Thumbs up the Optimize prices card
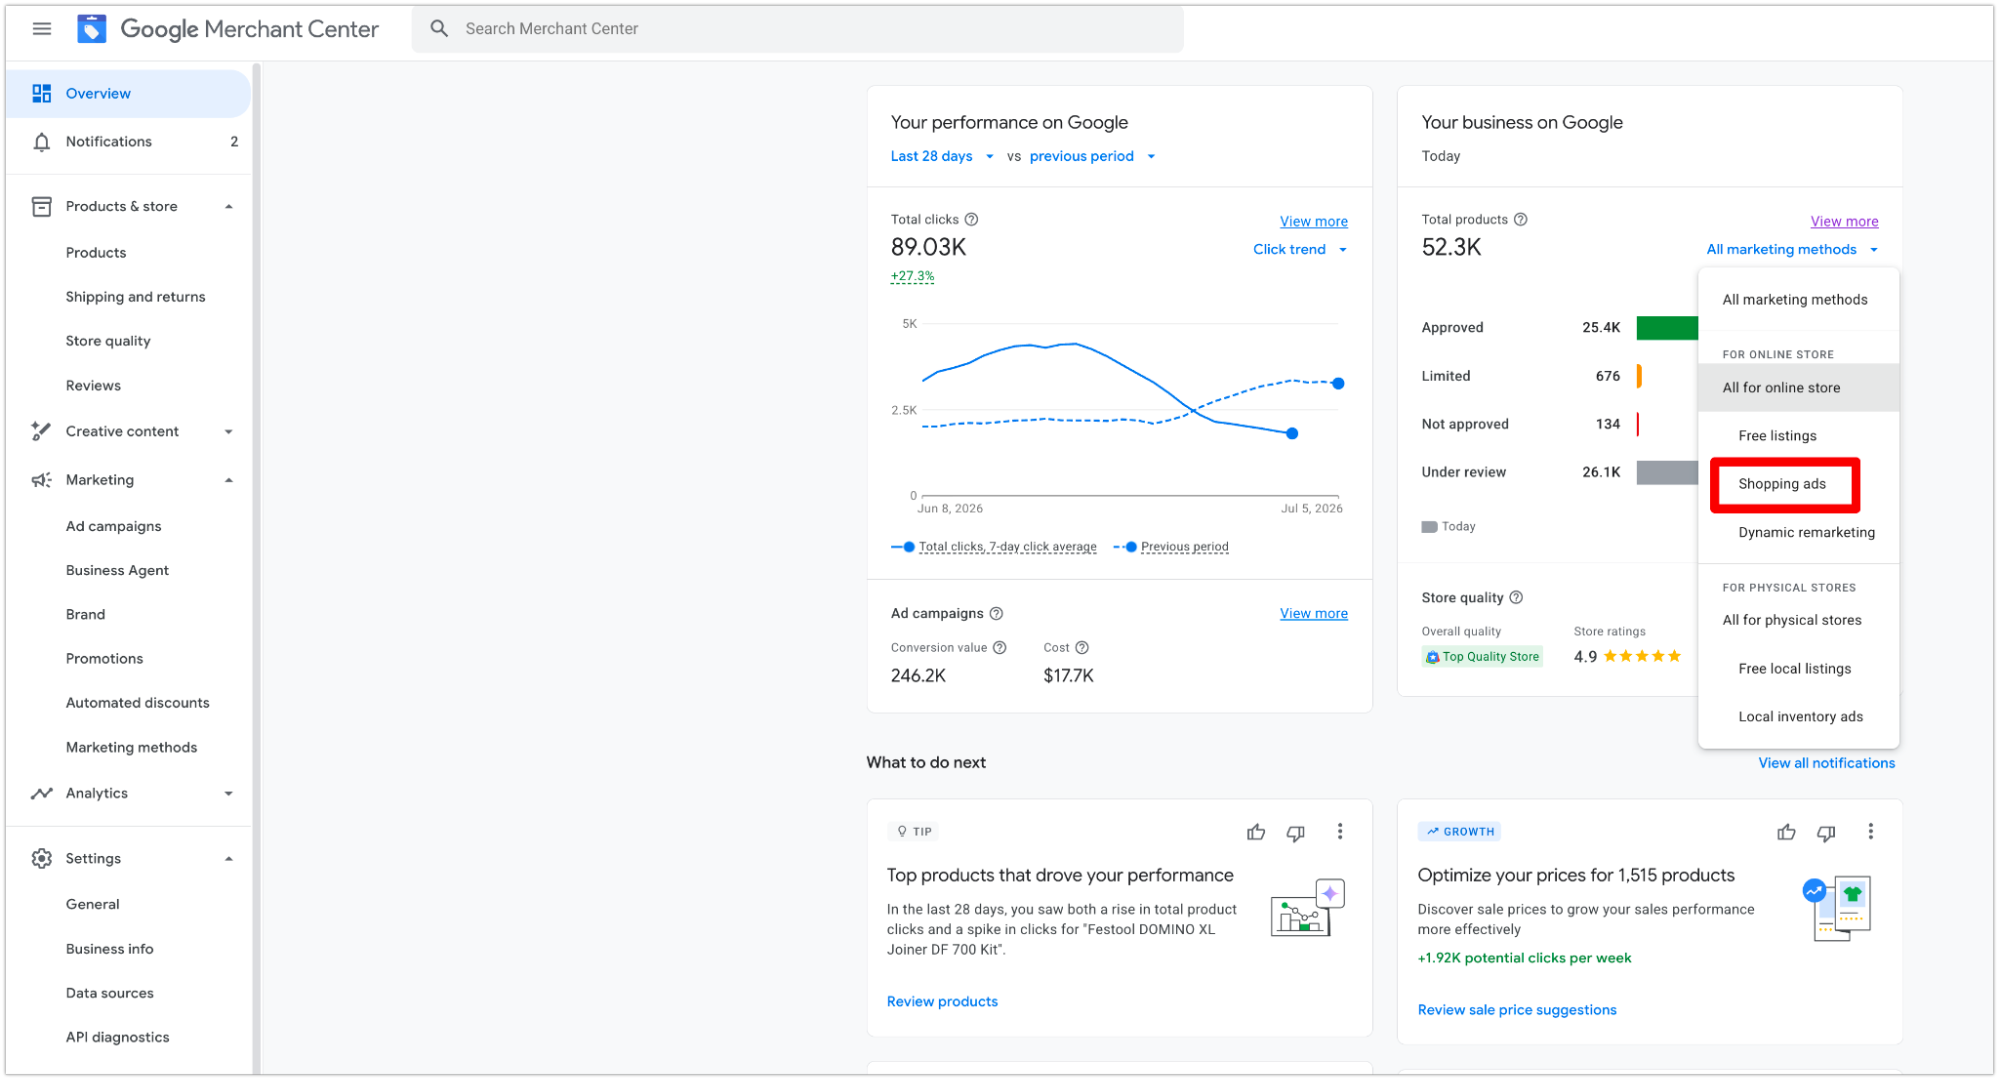Image resolution: width=1999 pixels, height=1080 pixels. [x=1786, y=832]
